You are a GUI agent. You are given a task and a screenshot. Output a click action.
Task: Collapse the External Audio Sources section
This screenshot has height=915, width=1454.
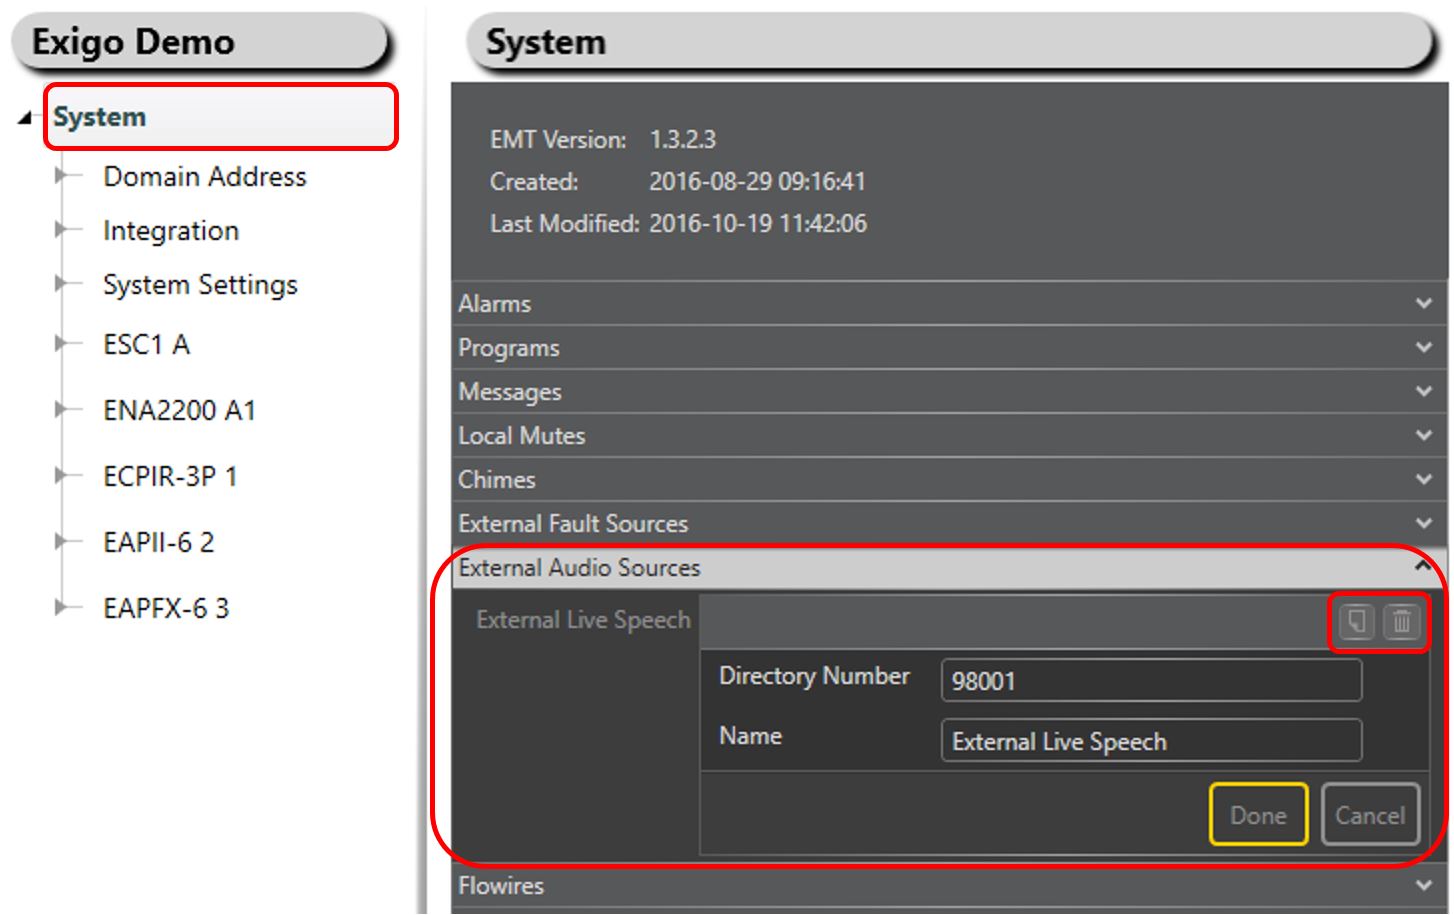(x=1423, y=567)
